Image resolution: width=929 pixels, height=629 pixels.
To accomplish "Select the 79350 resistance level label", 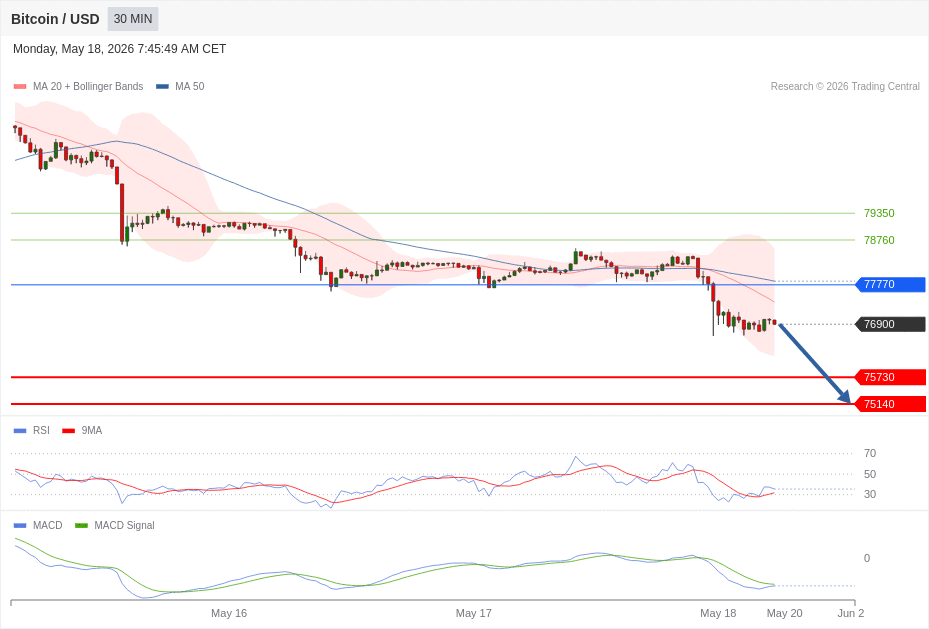I will click(x=879, y=213).
